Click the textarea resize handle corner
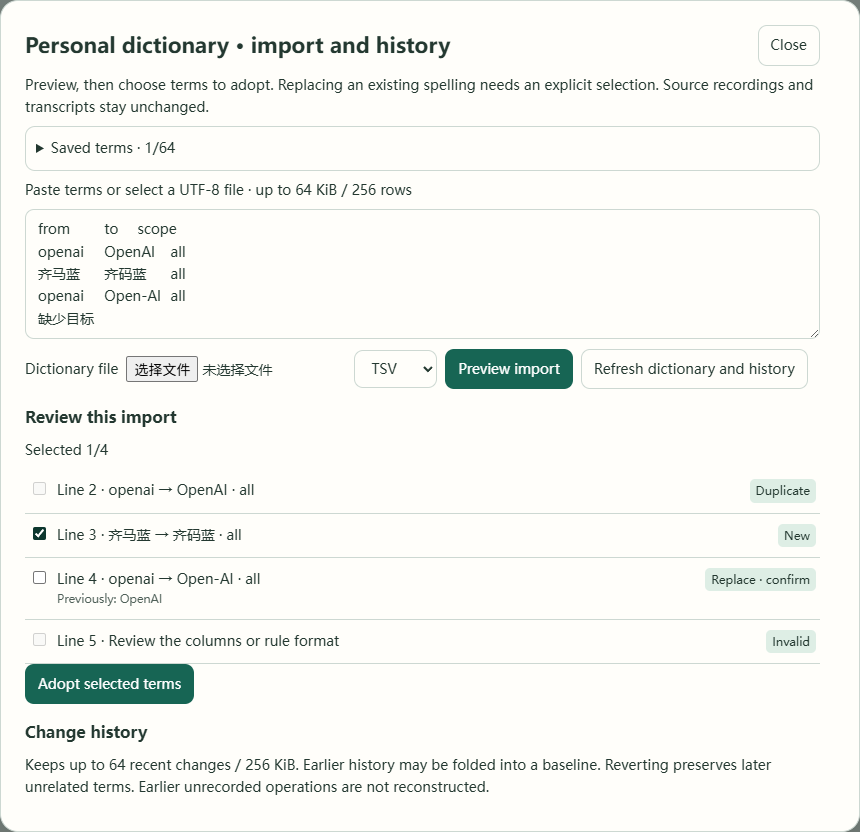This screenshot has height=832, width=860. [x=814, y=333]
